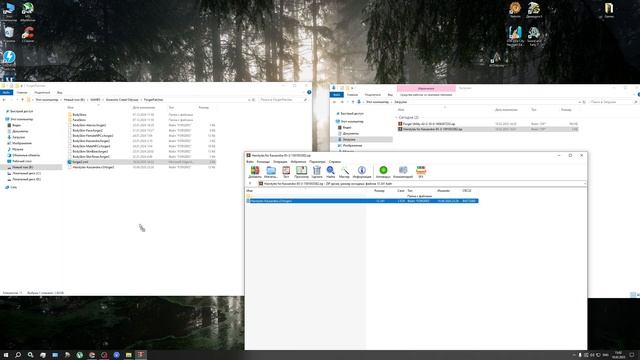Select Музыка in left explorer tree
The height and width of the screenshot is (360, 640).
(x=18, y=149)
